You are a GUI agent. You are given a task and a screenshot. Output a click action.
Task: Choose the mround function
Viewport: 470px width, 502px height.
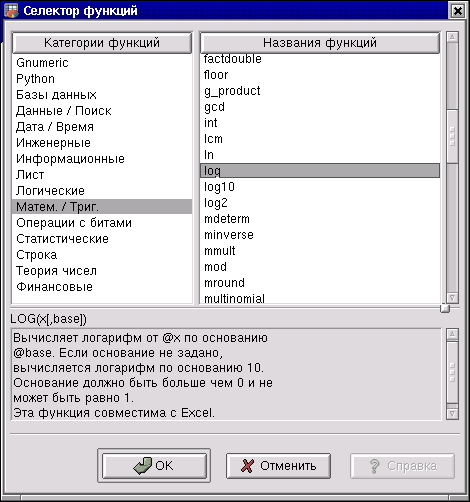pyautogui.click(x=320, y=283)
